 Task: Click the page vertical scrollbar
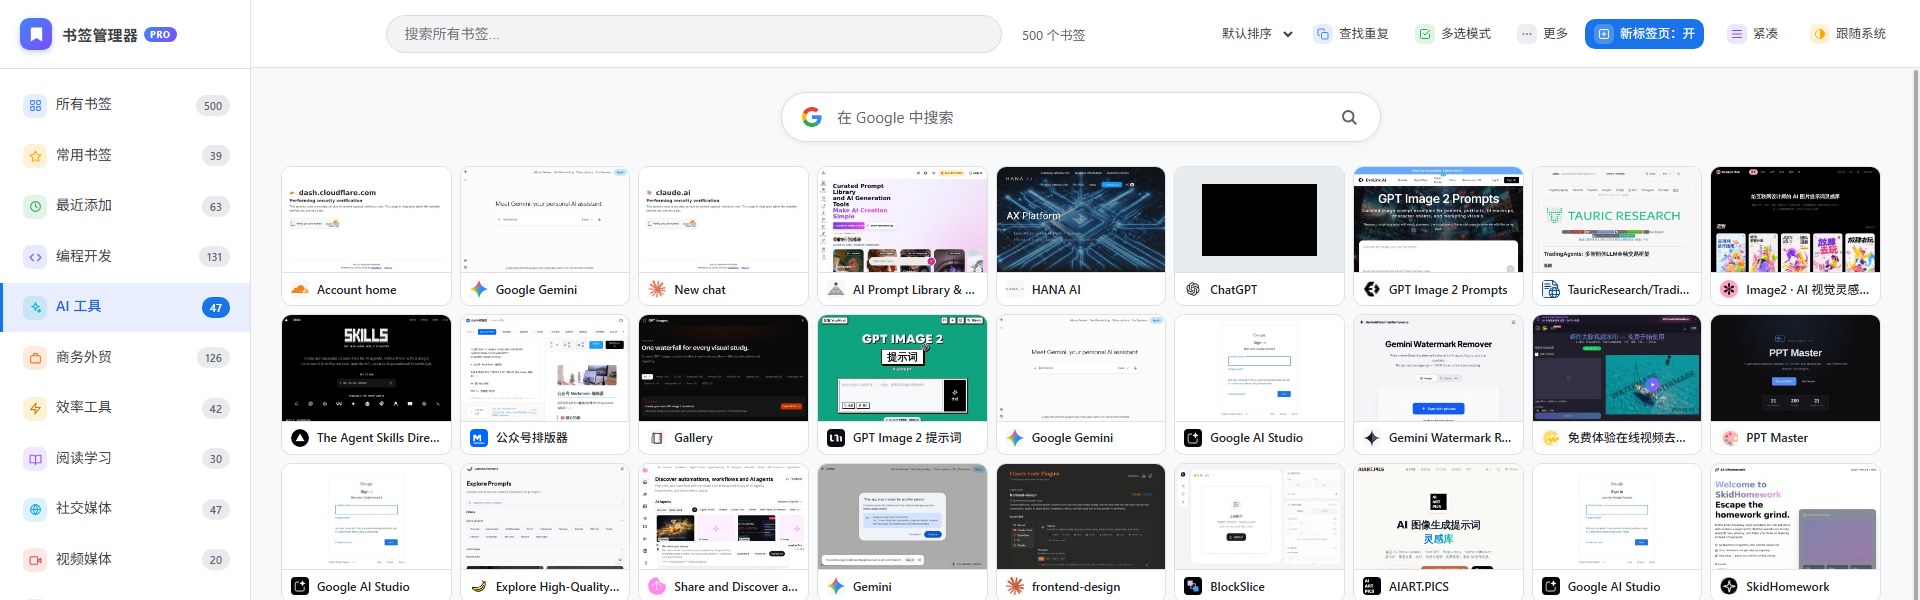pos(1915,334)
